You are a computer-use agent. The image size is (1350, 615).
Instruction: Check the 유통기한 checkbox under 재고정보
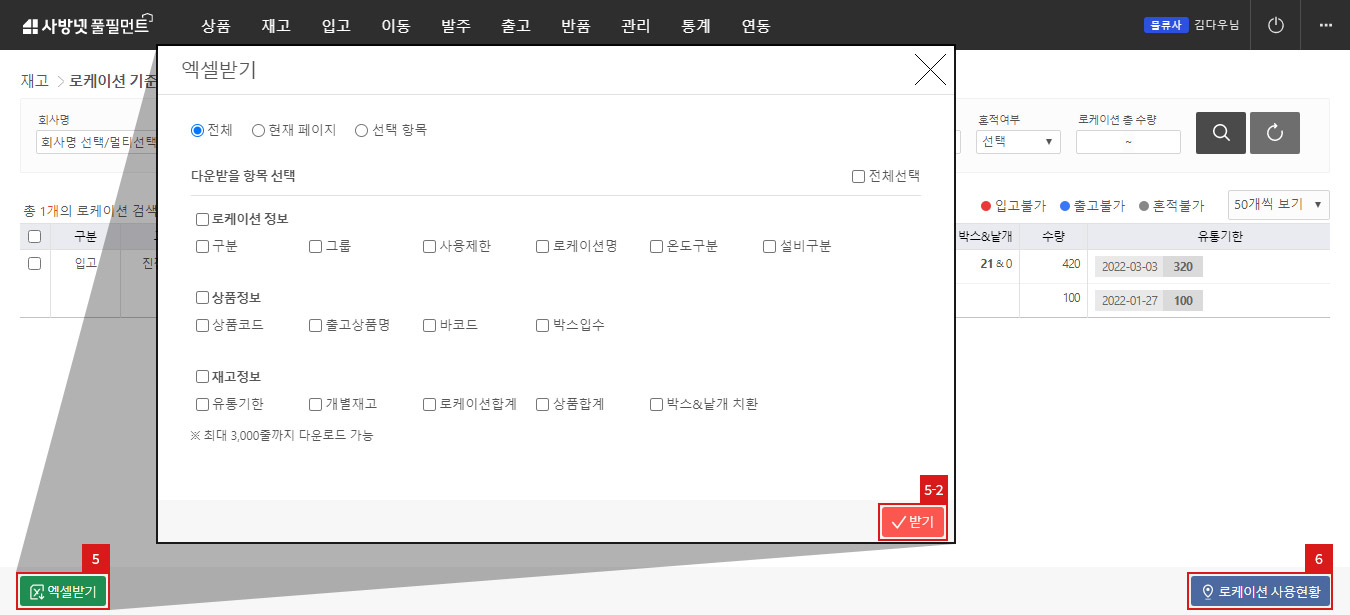(x=201, y=404)
